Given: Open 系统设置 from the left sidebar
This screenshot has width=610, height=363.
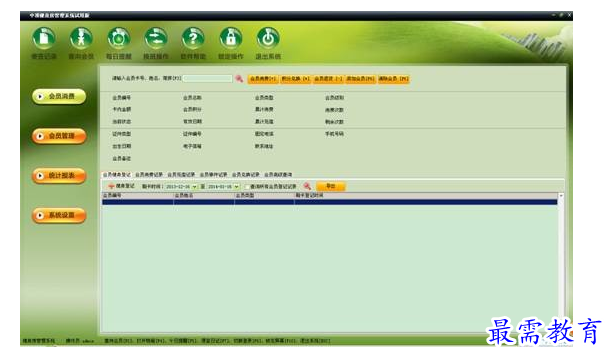Looking at the screenshot, I should pyautogui.click(x=59, y=215).
